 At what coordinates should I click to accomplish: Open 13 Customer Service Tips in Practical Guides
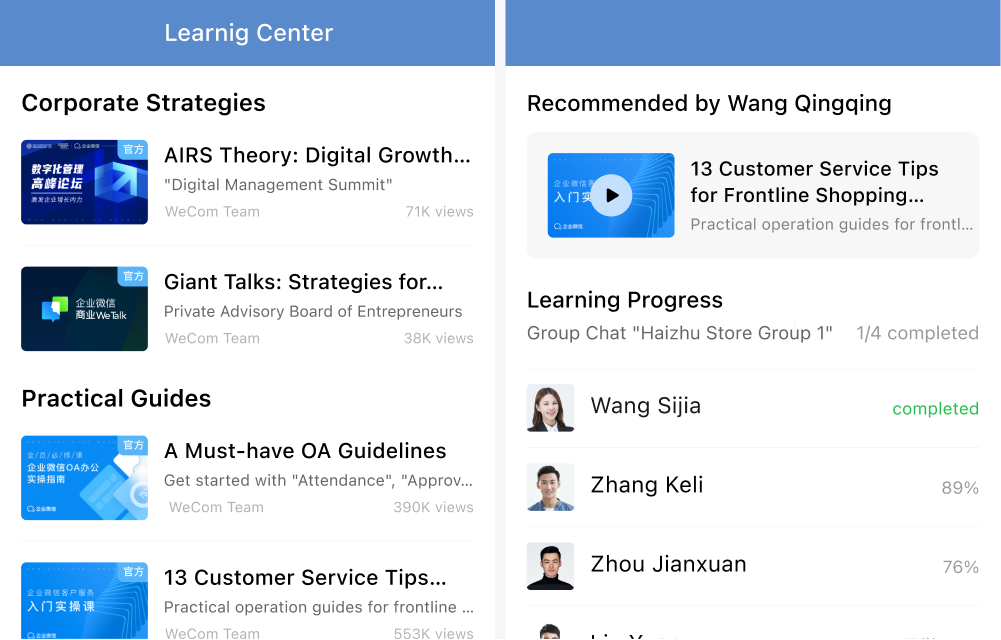(305, 577)
